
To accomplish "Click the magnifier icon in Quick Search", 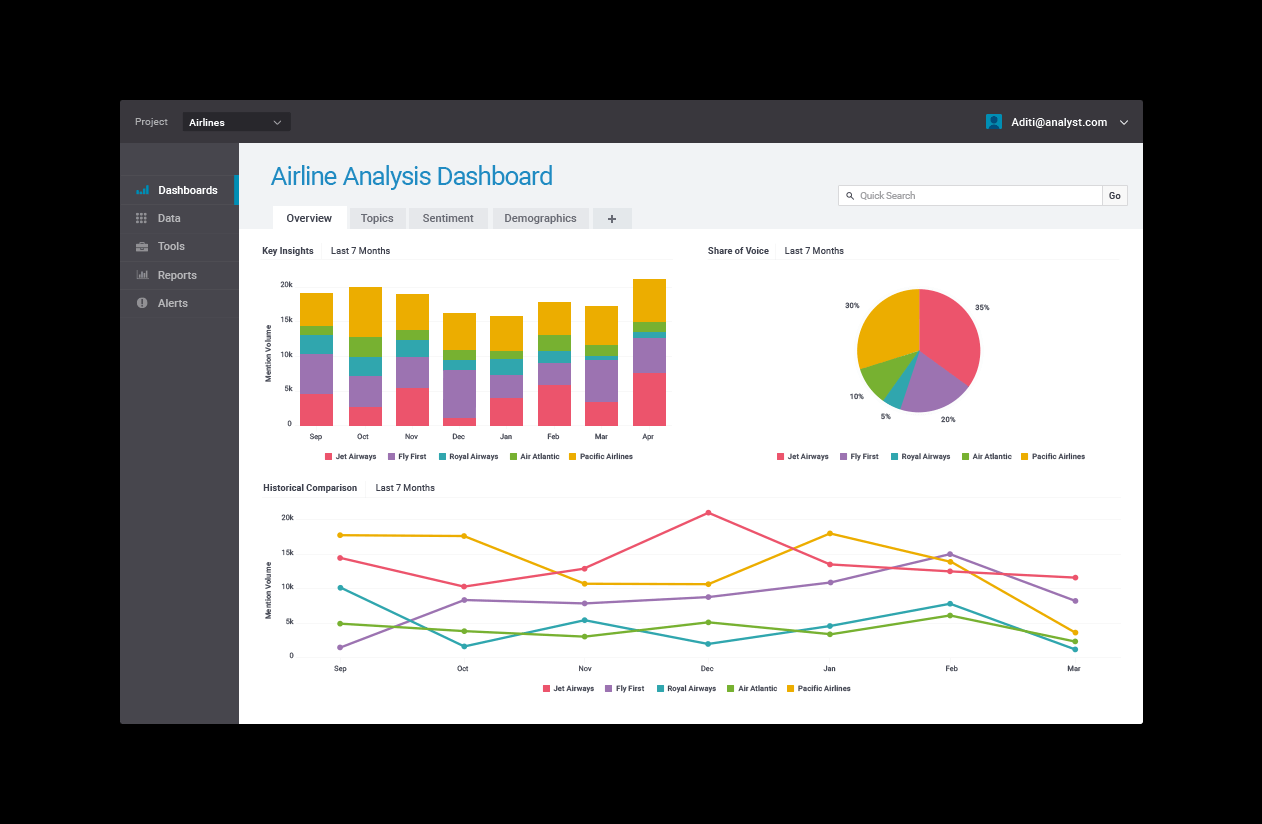I will pyautogui.click(x=850, y=195).
